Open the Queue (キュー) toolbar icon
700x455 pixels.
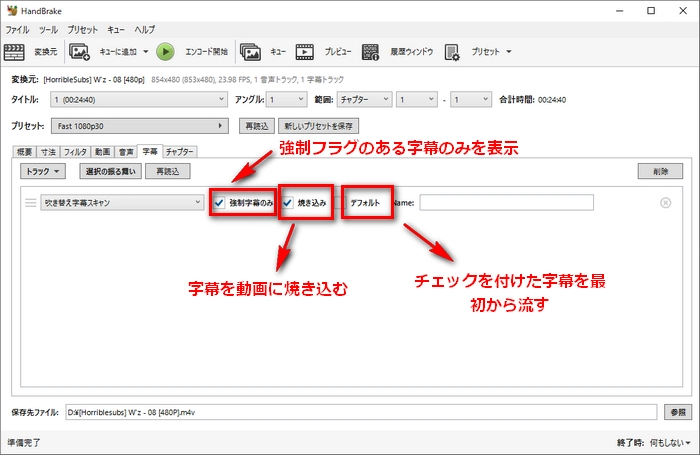click(x=251, y=51)
